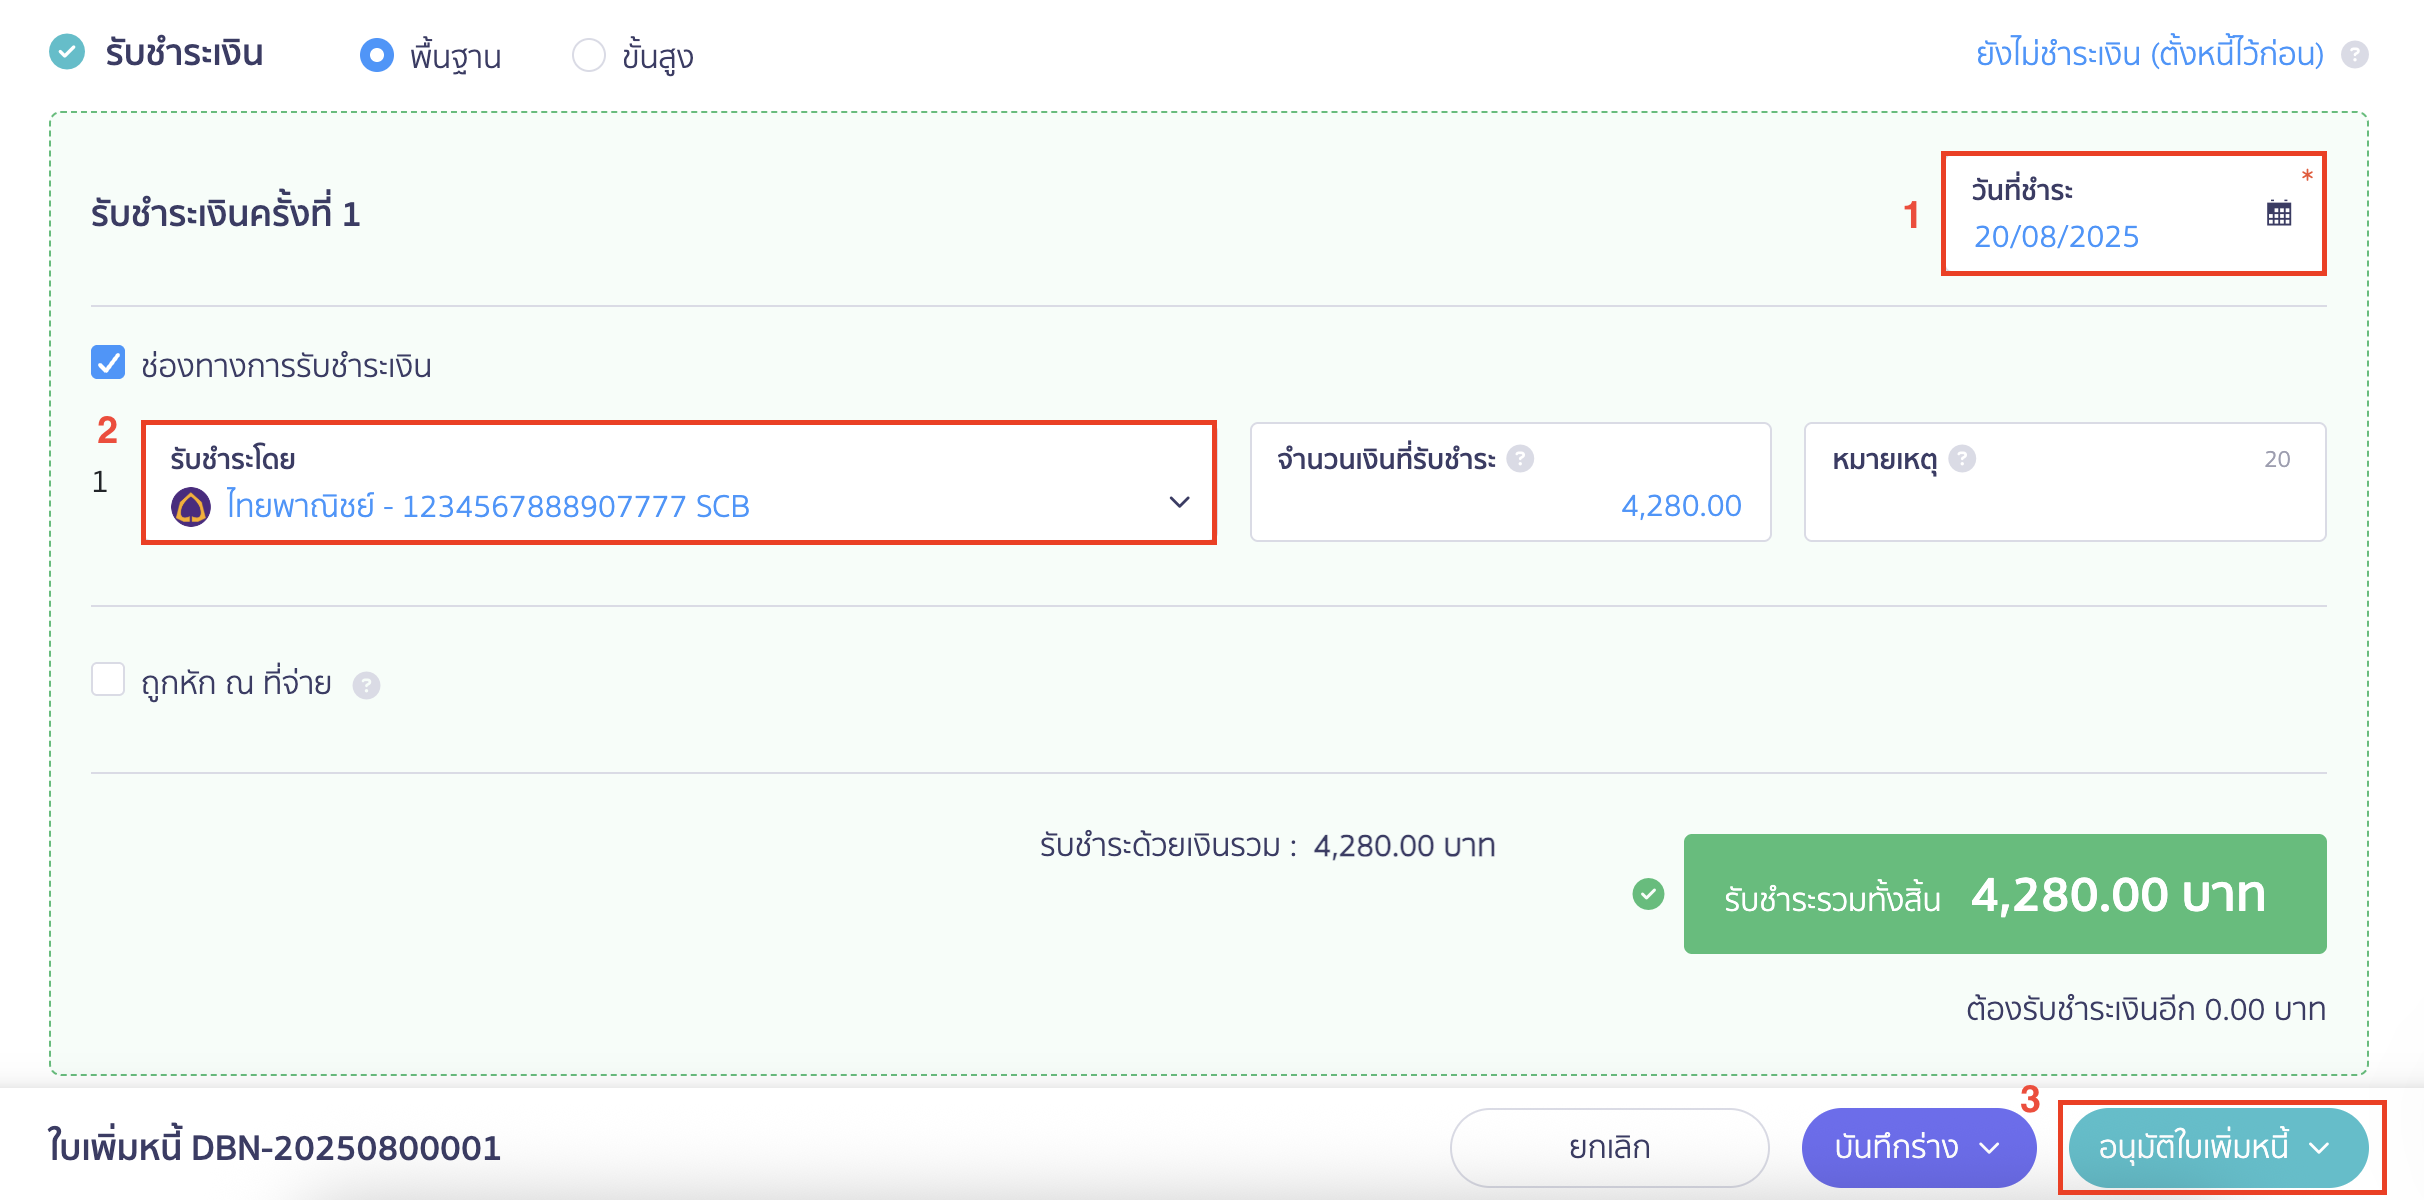Screen dimensions: 2424x1200
Task: Click the หมายเหตุ note field
Action: click(2065, 482)
